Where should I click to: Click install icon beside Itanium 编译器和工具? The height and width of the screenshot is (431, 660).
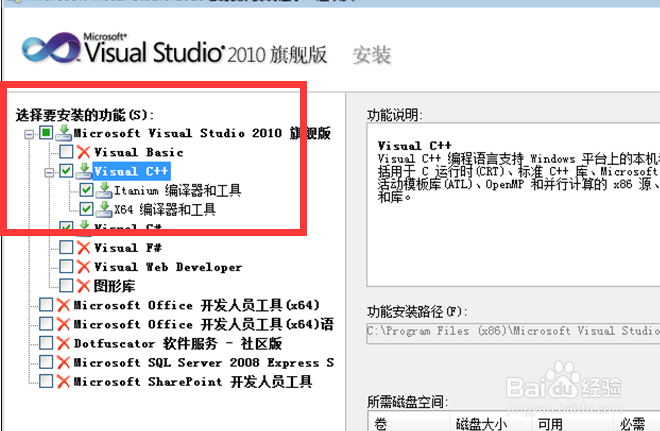click(x=104, y=190)
